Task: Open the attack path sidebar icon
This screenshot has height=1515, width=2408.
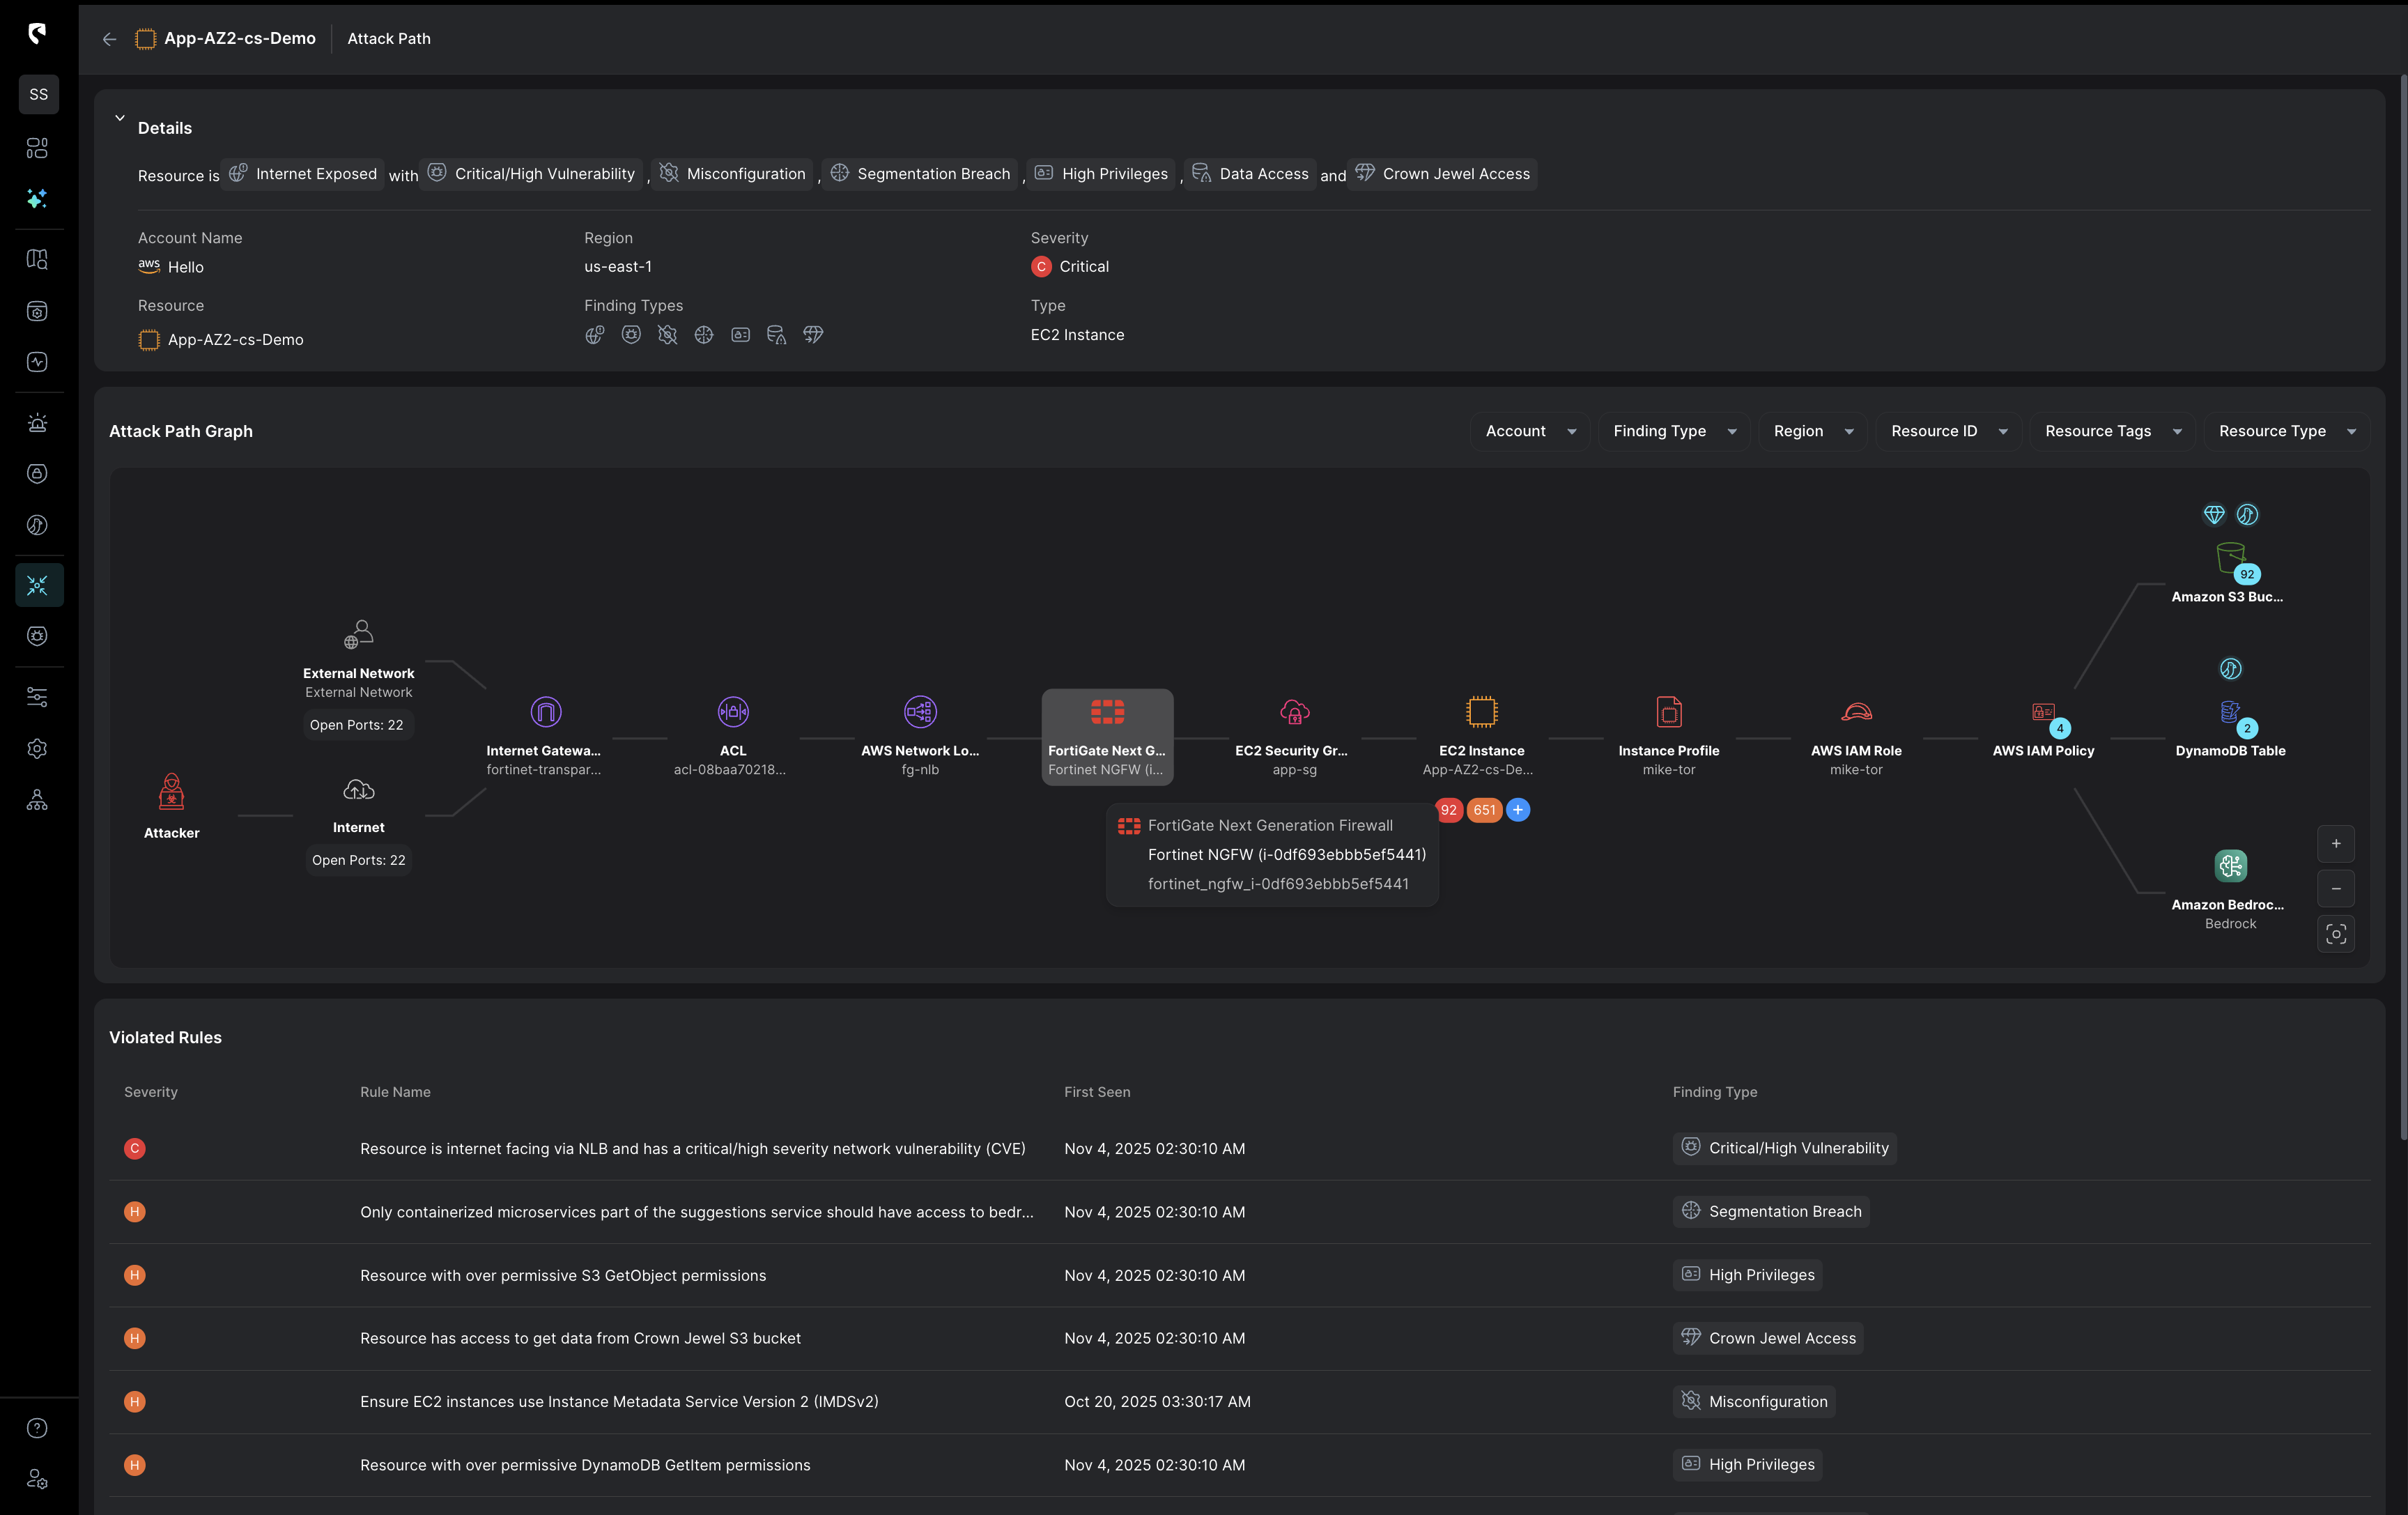Action: [x=38, y=585]
